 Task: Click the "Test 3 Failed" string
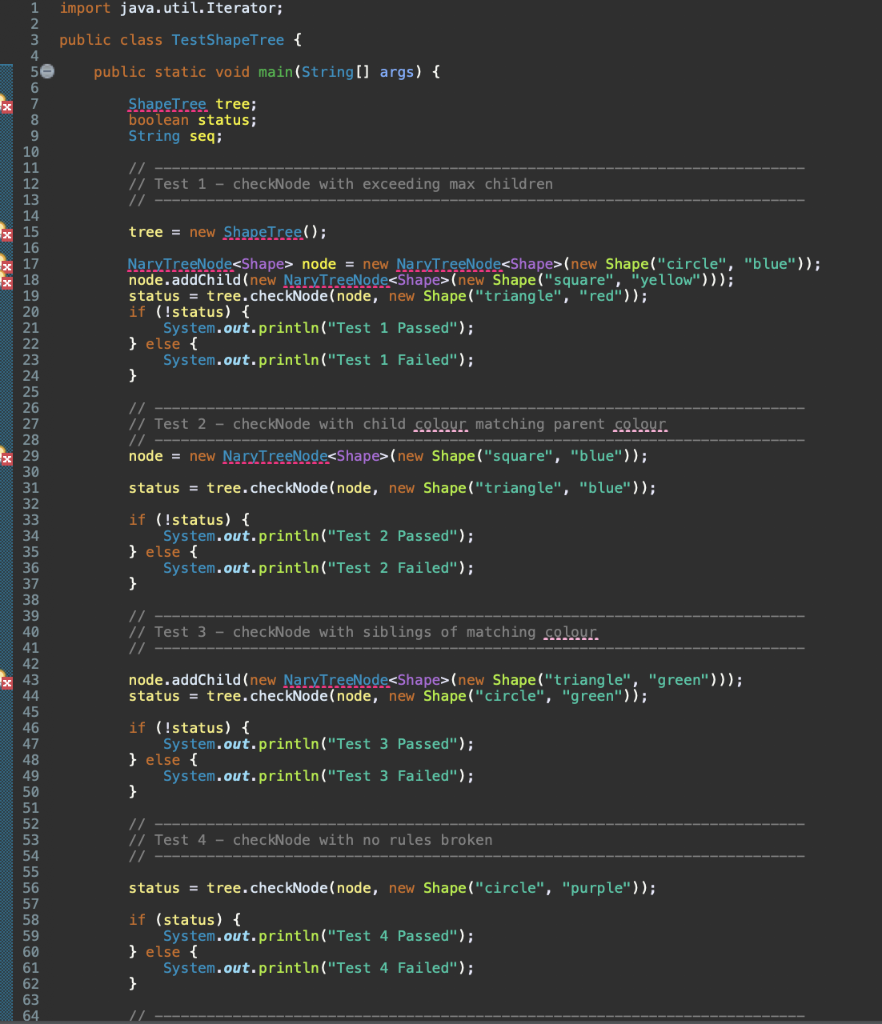coord(392,776)
